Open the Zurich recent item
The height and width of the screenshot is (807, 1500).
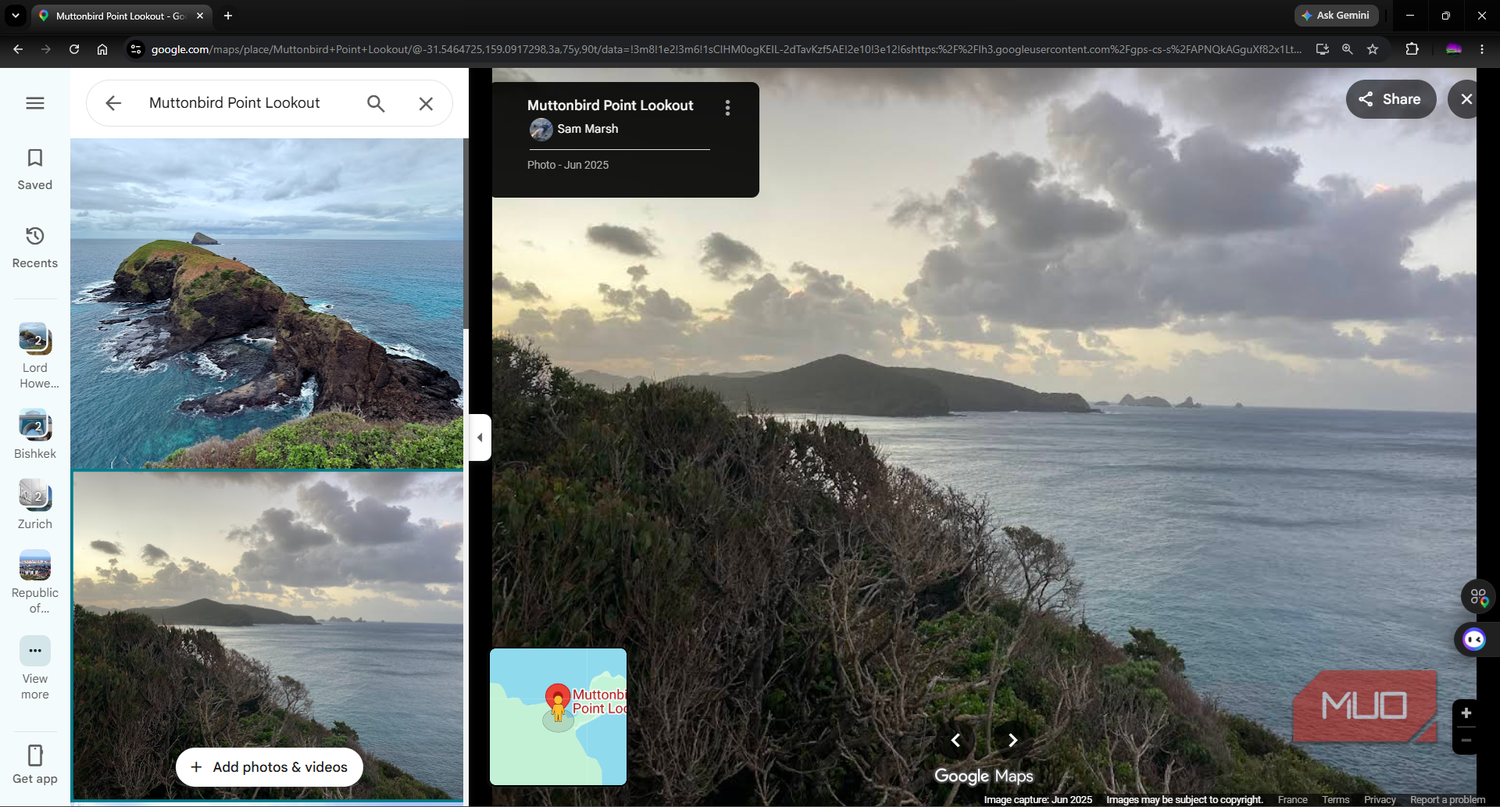(x=35, y=505)
